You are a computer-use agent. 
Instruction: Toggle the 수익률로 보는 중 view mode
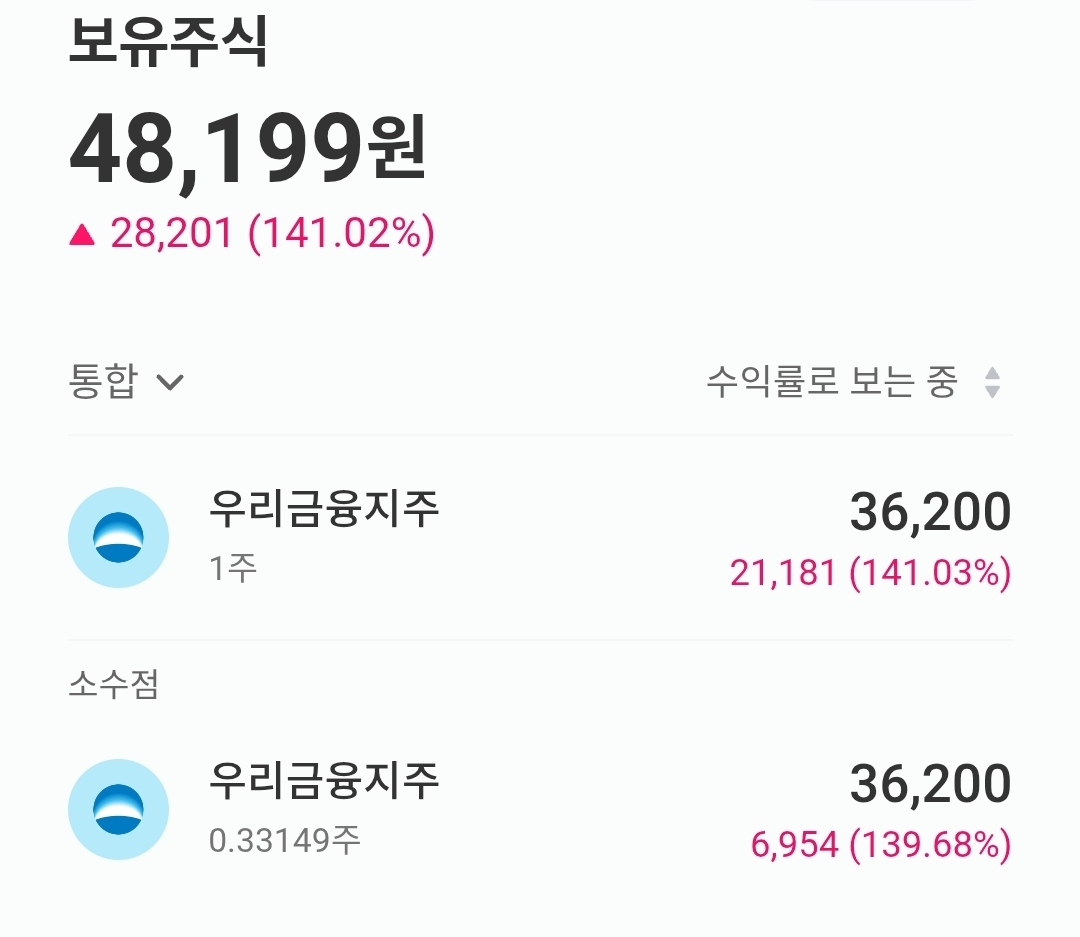(x=832, y=382)
